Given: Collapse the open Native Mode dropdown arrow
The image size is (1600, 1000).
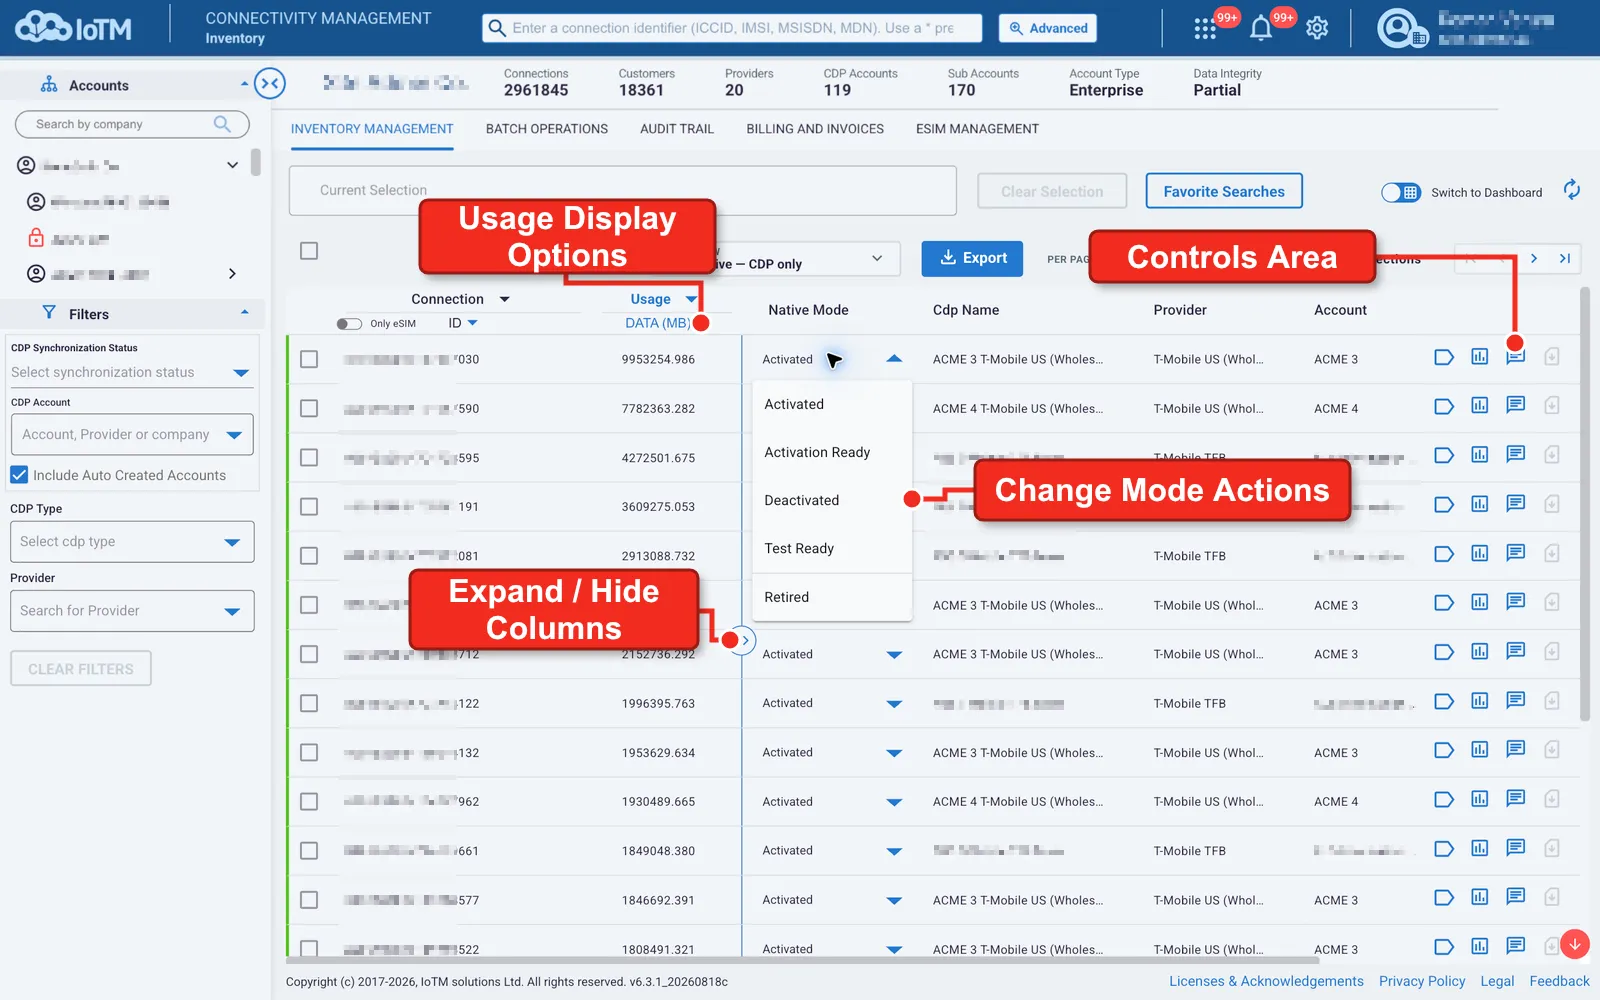Looking at the screenshot, I should [894, 358].
